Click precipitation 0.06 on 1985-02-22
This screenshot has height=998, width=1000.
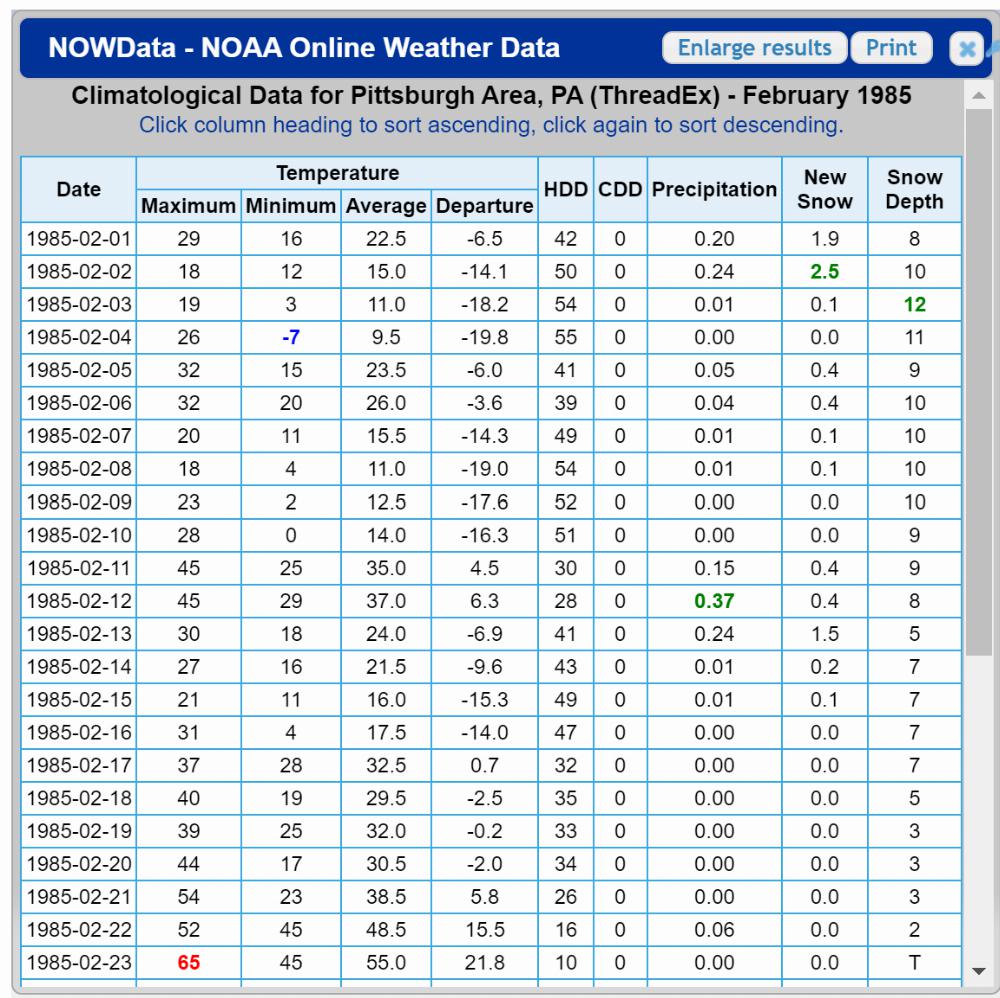click(714, 930)
